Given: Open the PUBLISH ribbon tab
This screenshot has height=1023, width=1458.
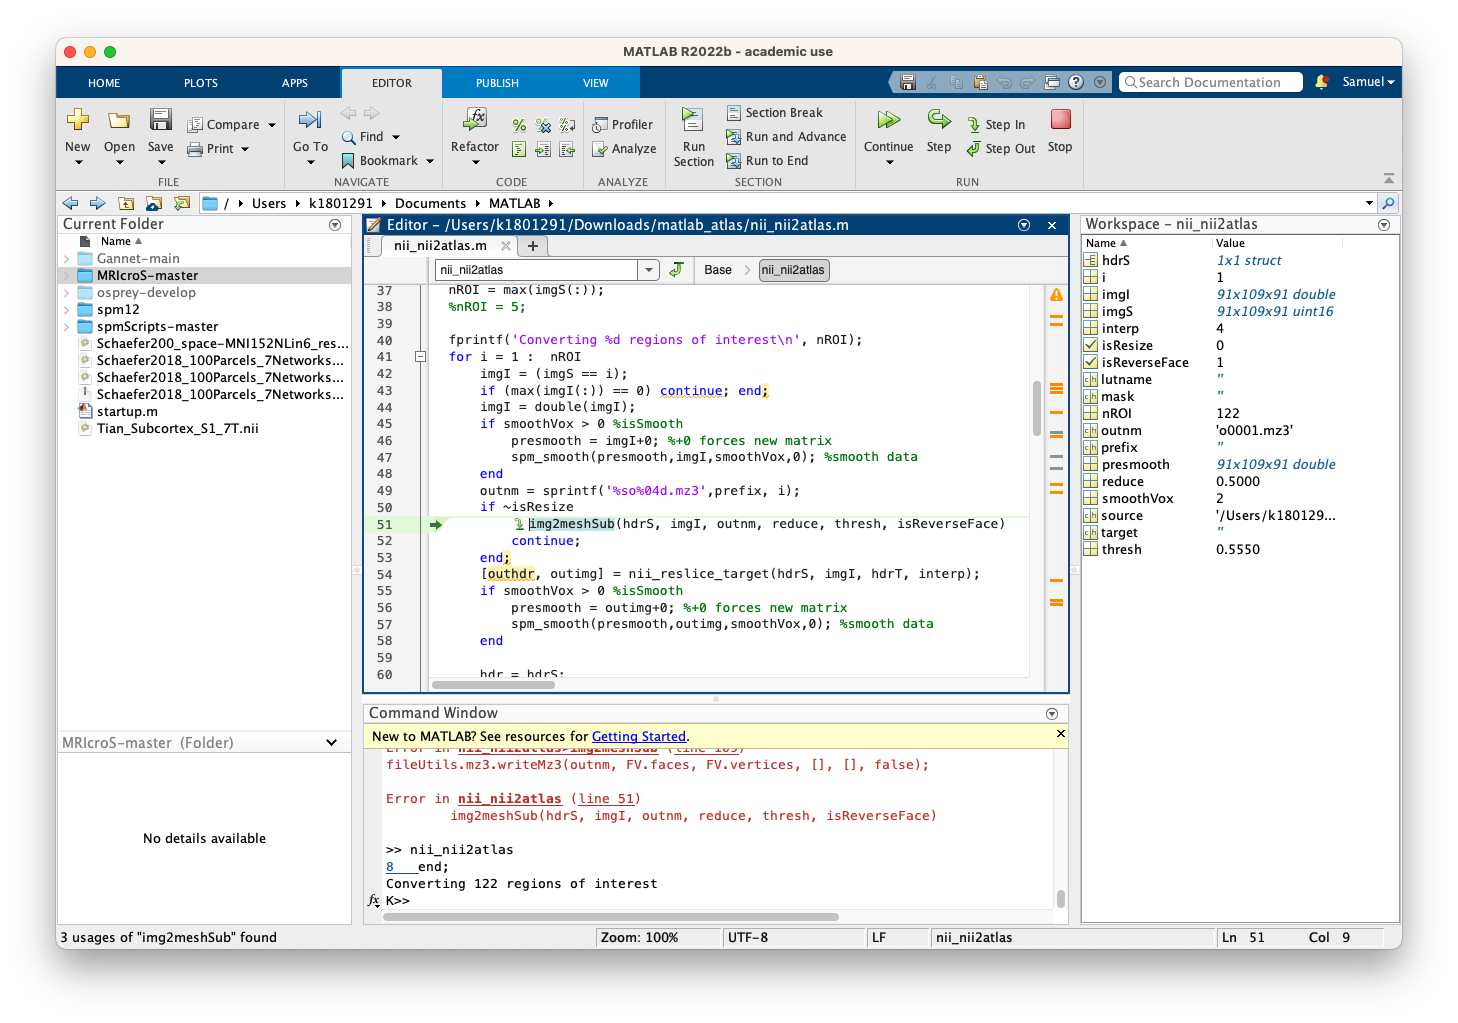Looking at the screenshot, I should (497, 83).
